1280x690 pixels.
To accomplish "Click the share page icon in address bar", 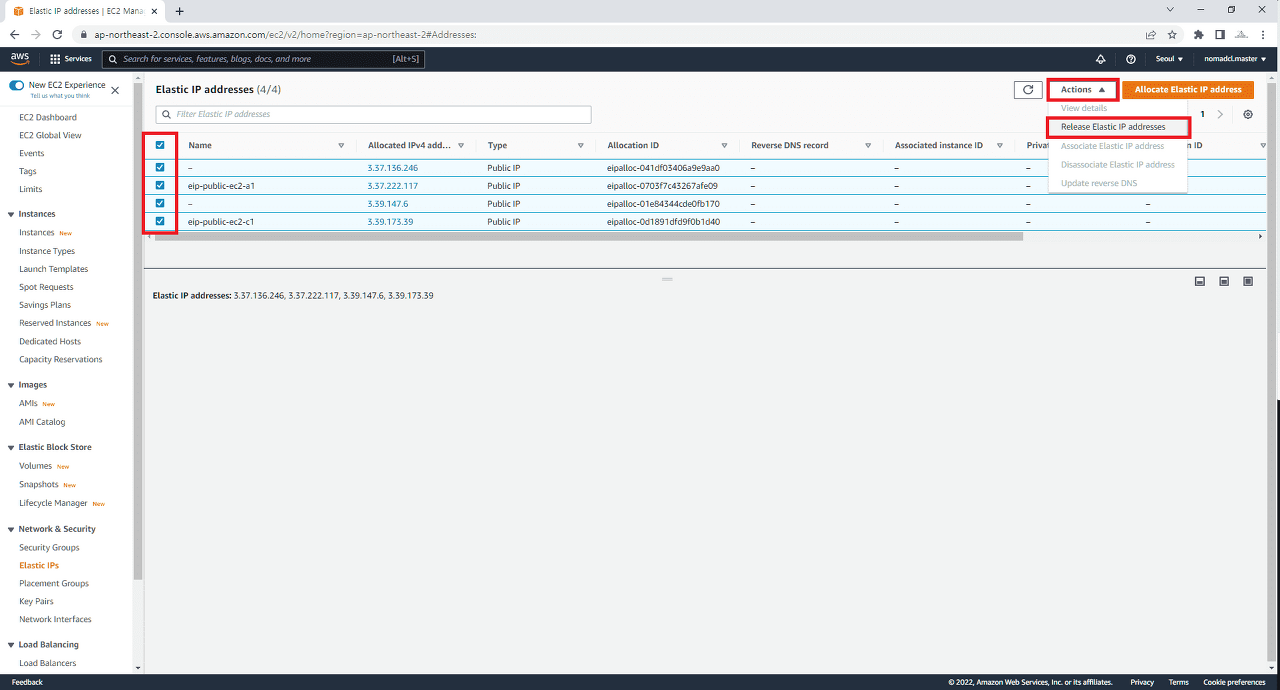I will 1151,34.
